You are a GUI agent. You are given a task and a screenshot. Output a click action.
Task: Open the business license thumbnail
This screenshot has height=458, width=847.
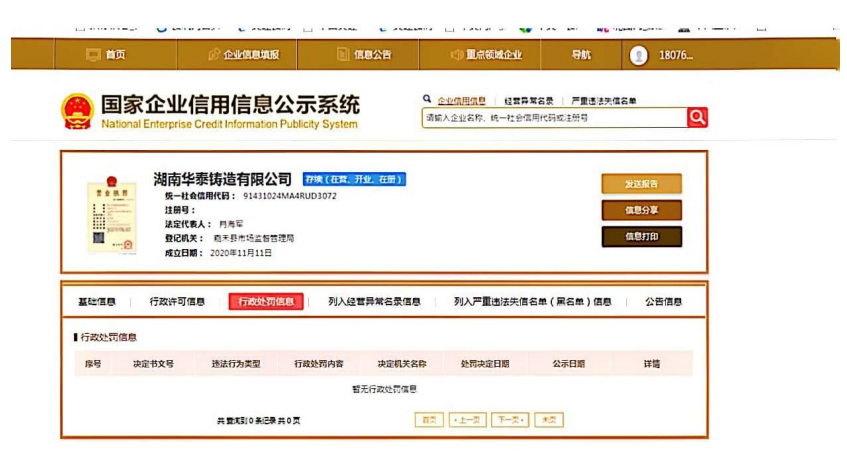[x=112, y=214]
